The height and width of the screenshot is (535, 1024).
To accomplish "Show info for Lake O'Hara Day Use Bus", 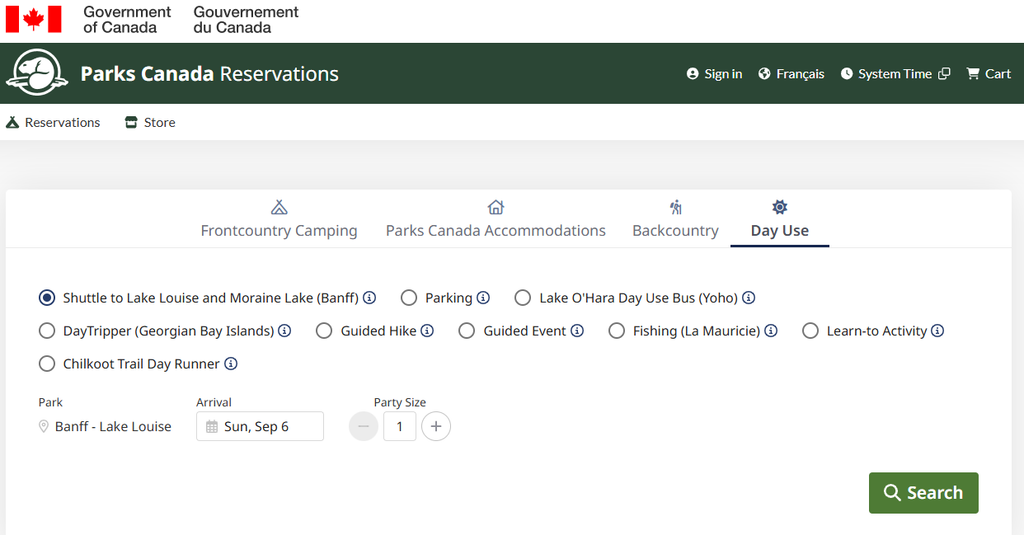I will pyautogui.click(x=748, y=298).
